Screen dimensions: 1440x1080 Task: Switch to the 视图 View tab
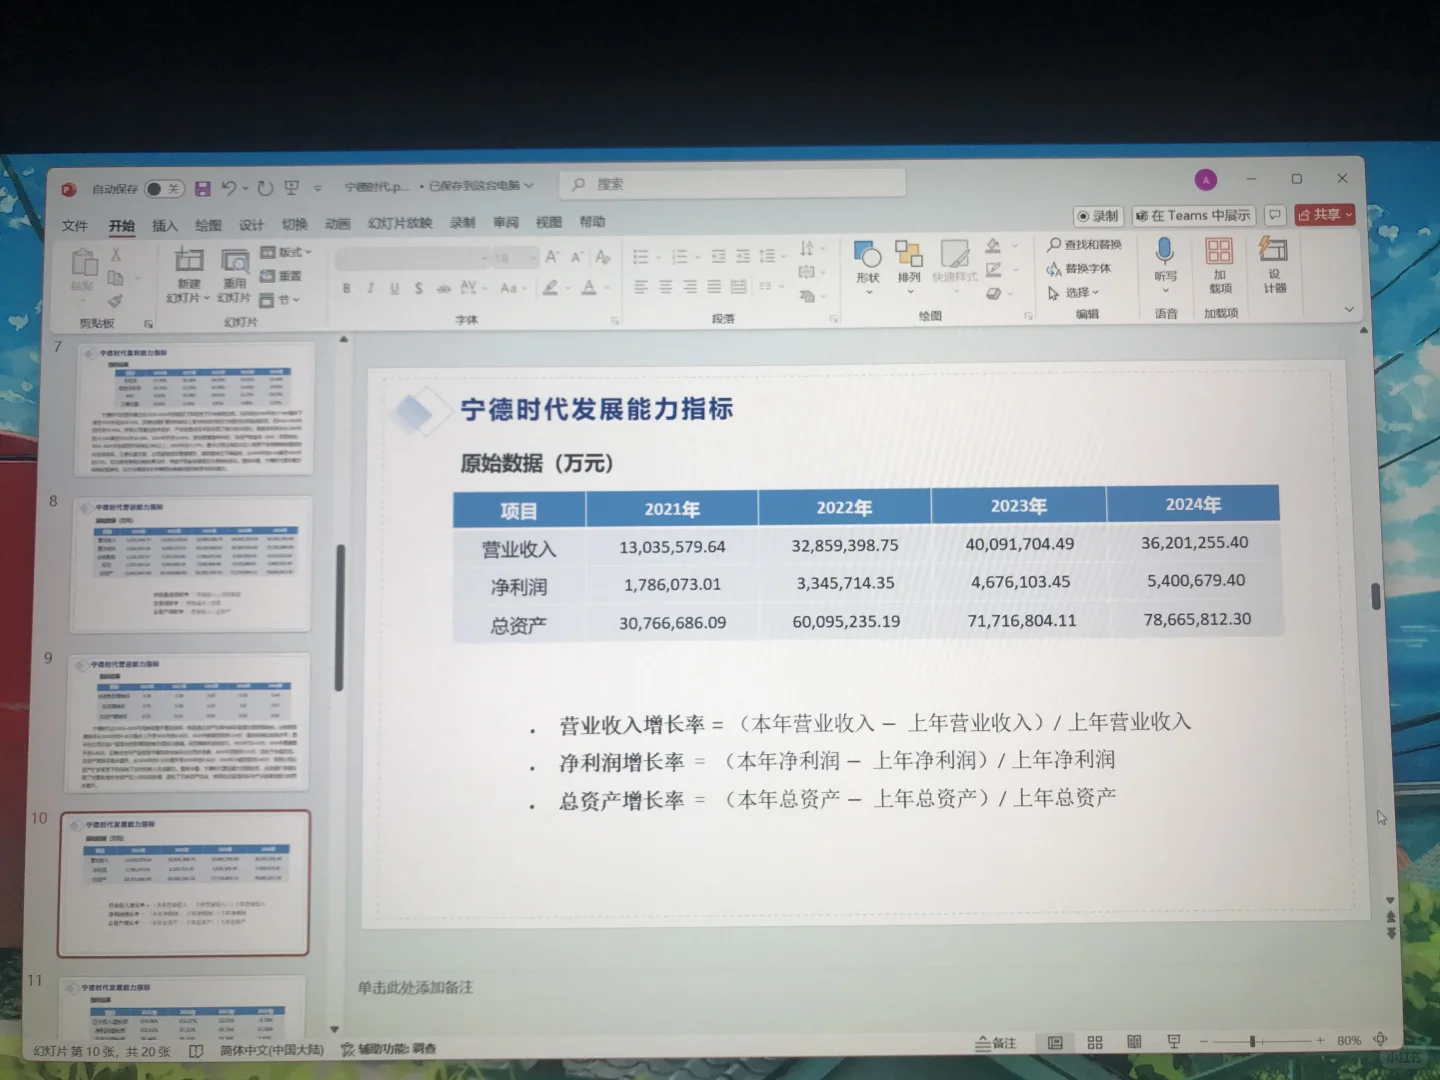pos(549,222)
